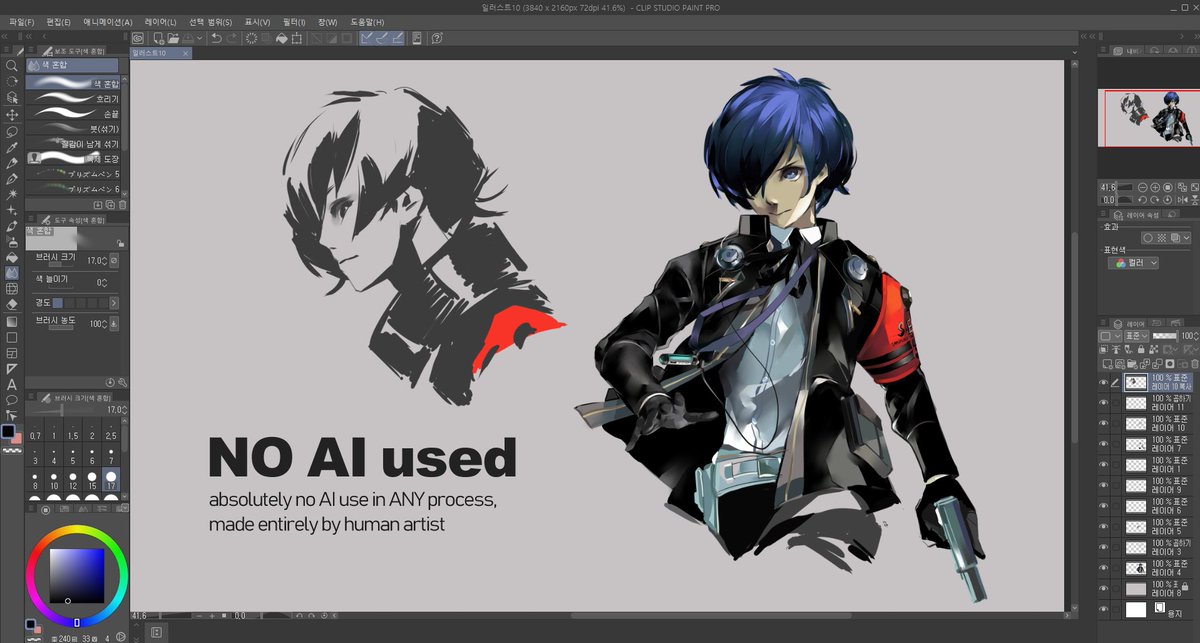
Task: Open the 레이어(L) menu
Action: pos(160,21)
